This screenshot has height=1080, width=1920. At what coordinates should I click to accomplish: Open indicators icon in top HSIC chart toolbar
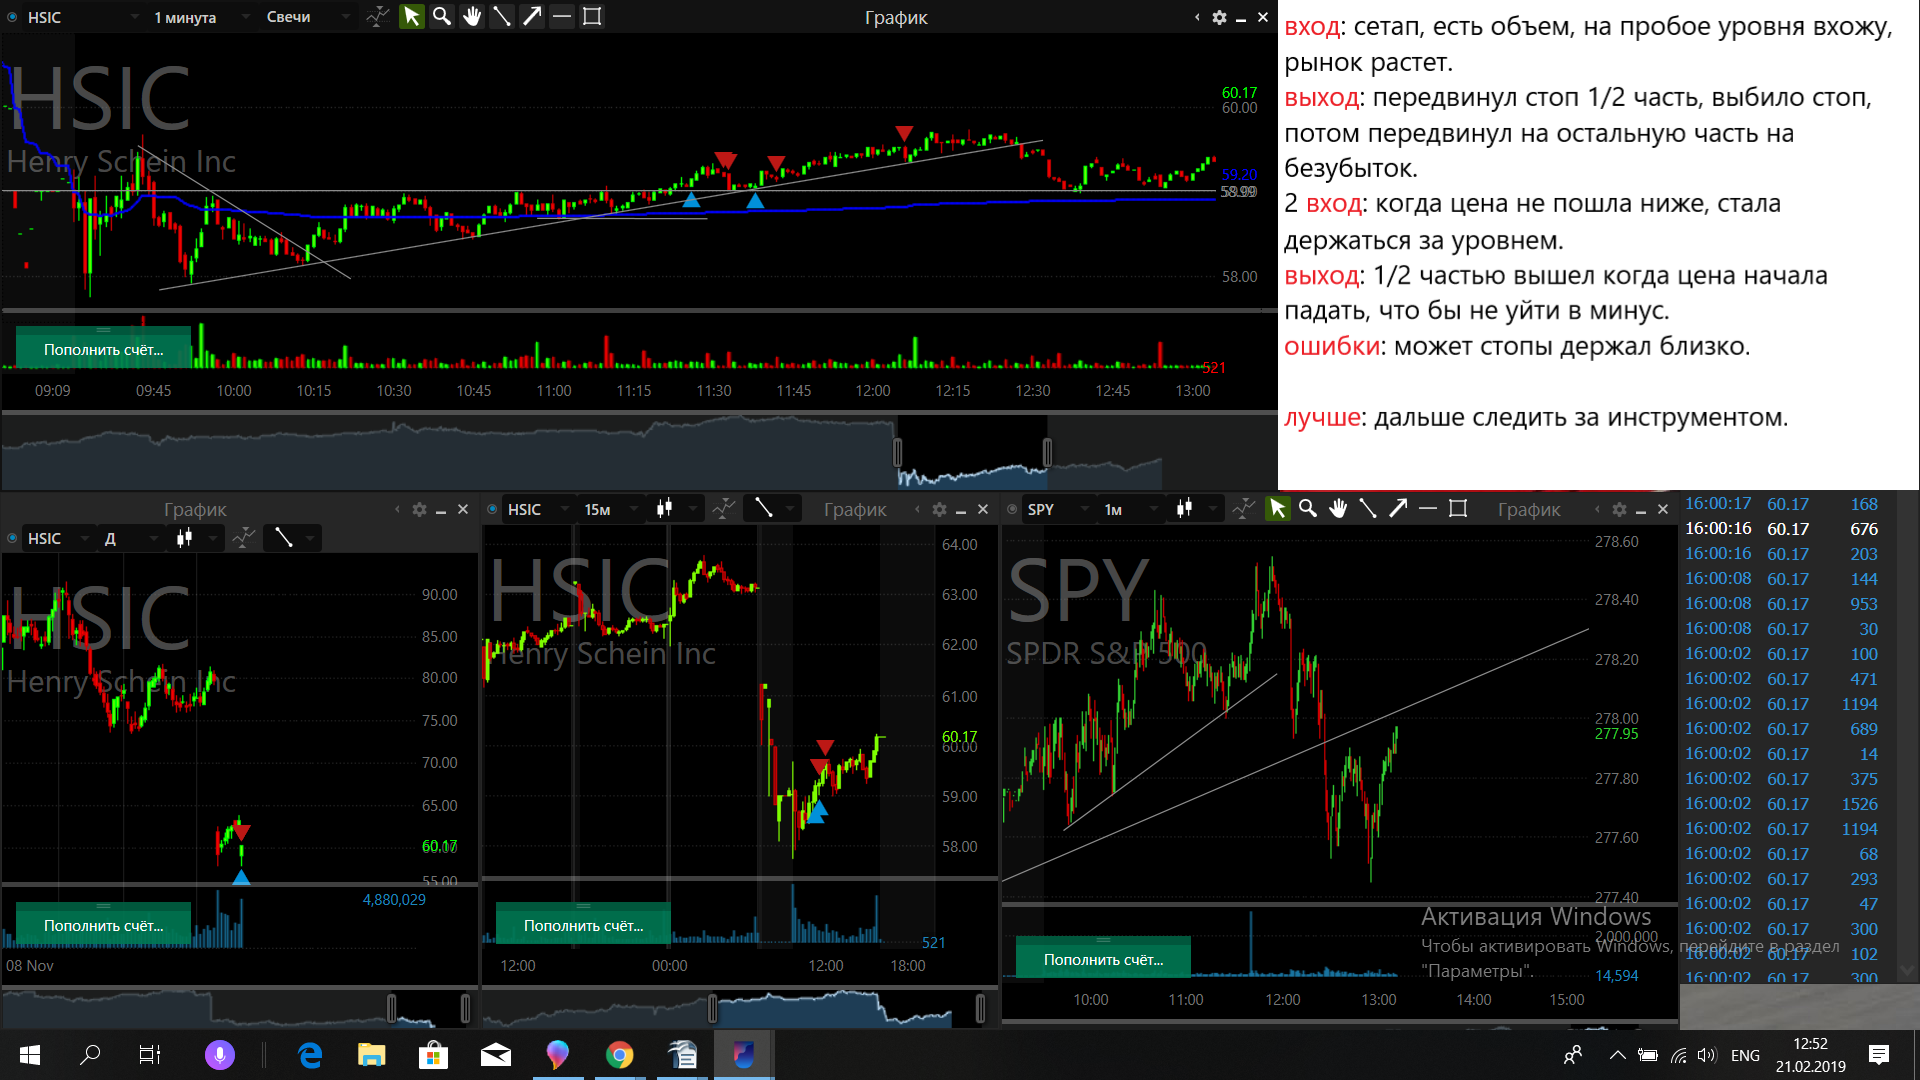377,17
